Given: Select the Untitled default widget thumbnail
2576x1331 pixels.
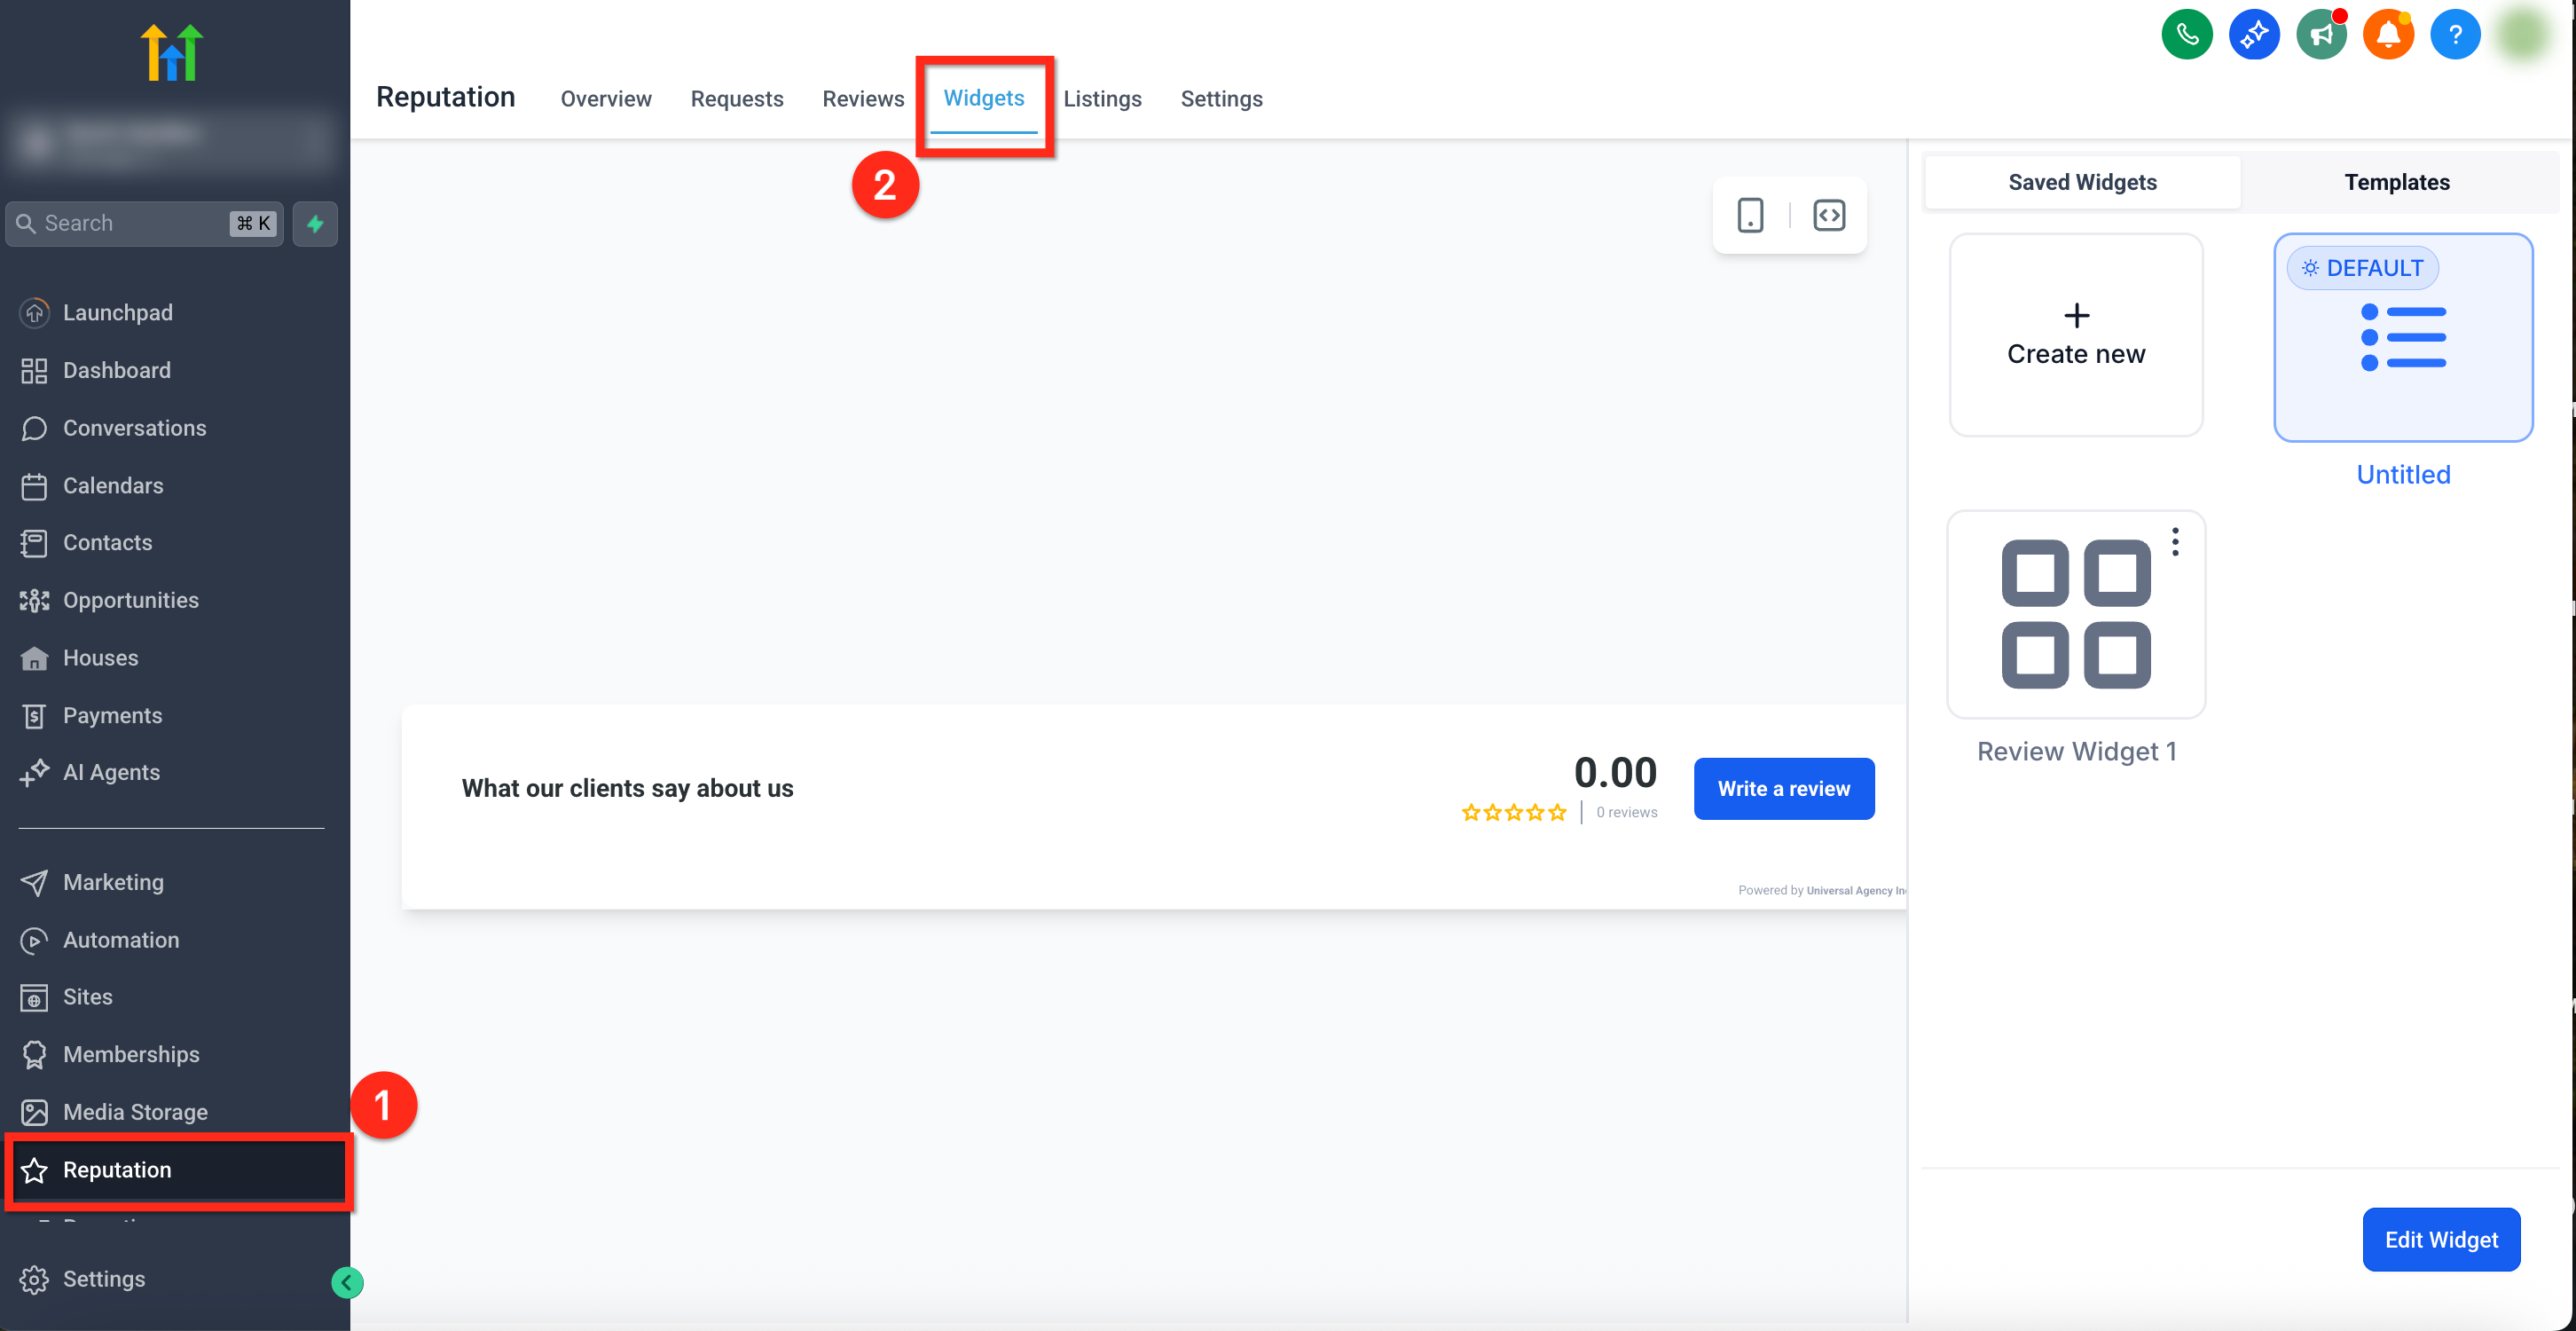Looking at the screenshot, I should 2402,338.
